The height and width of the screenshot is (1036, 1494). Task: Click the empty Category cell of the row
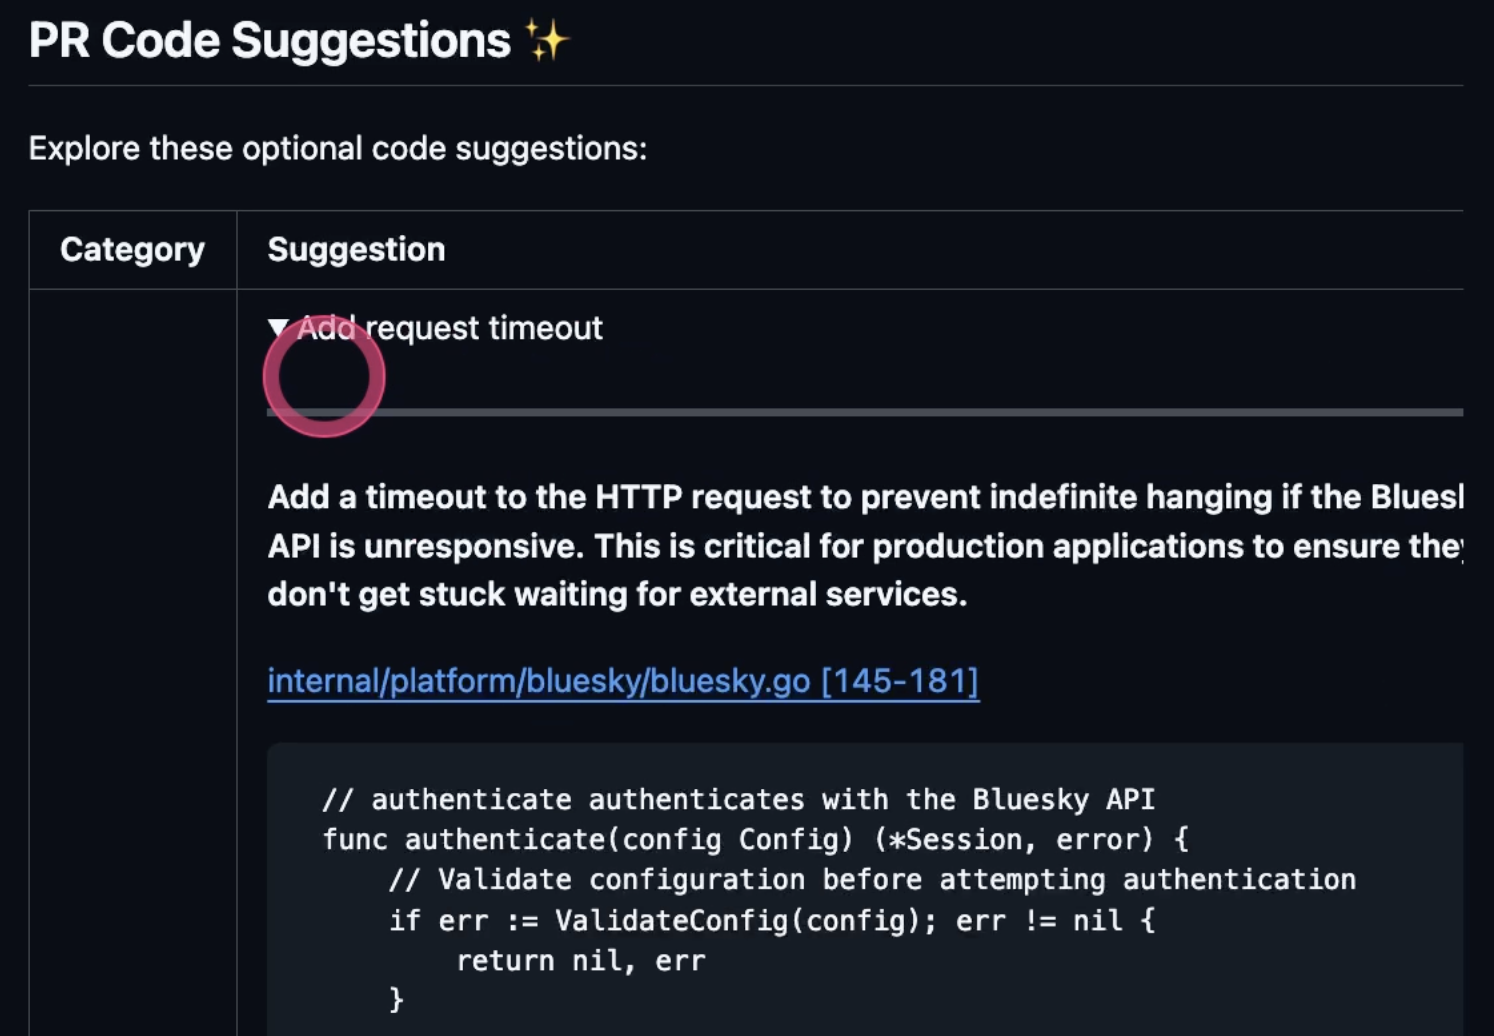coord(132,662)
